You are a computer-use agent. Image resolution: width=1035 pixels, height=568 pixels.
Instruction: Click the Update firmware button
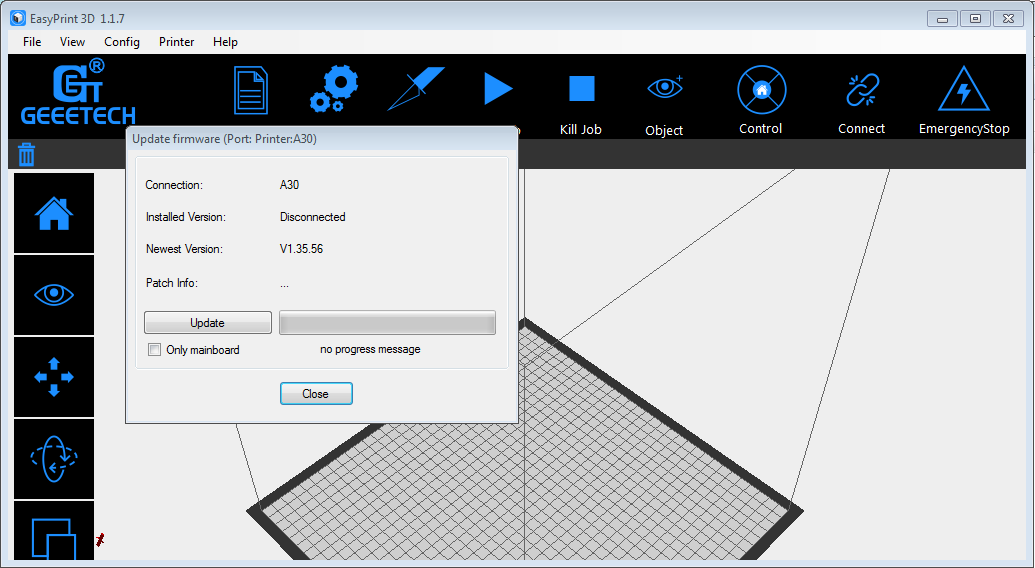pyautogui.click(x=208, y=323)
